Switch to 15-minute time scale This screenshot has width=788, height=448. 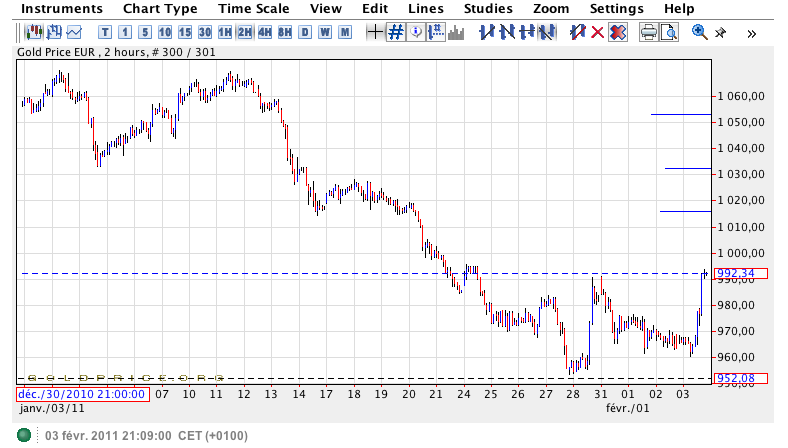pos(185,33)
